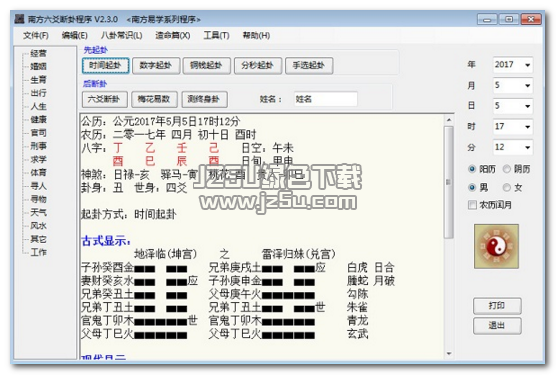Select 健康 in the category tree
This screenshot has height=375, width=556.
(38, 120)
